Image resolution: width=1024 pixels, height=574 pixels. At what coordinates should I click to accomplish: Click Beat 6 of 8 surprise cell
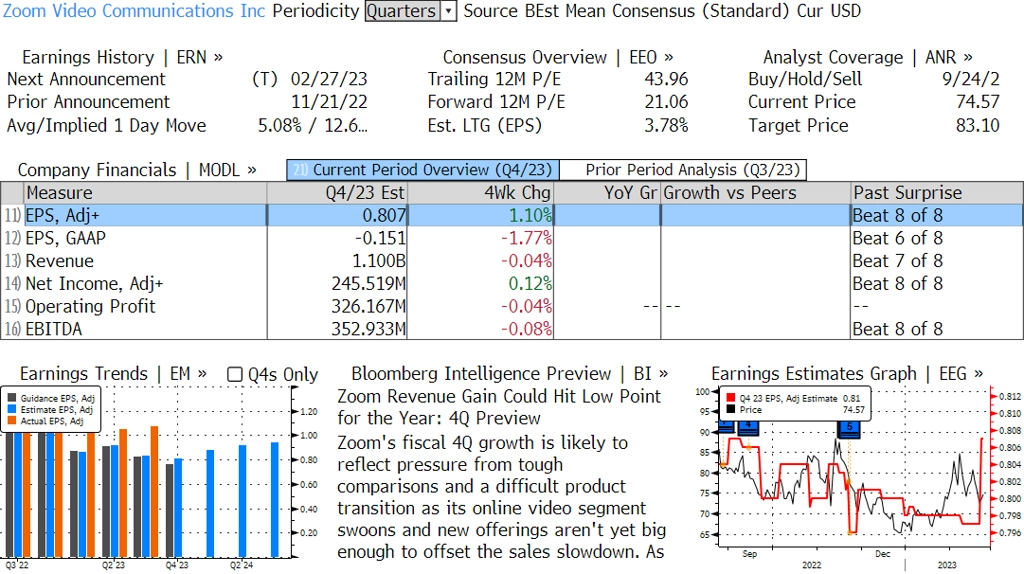coord(897,238)
